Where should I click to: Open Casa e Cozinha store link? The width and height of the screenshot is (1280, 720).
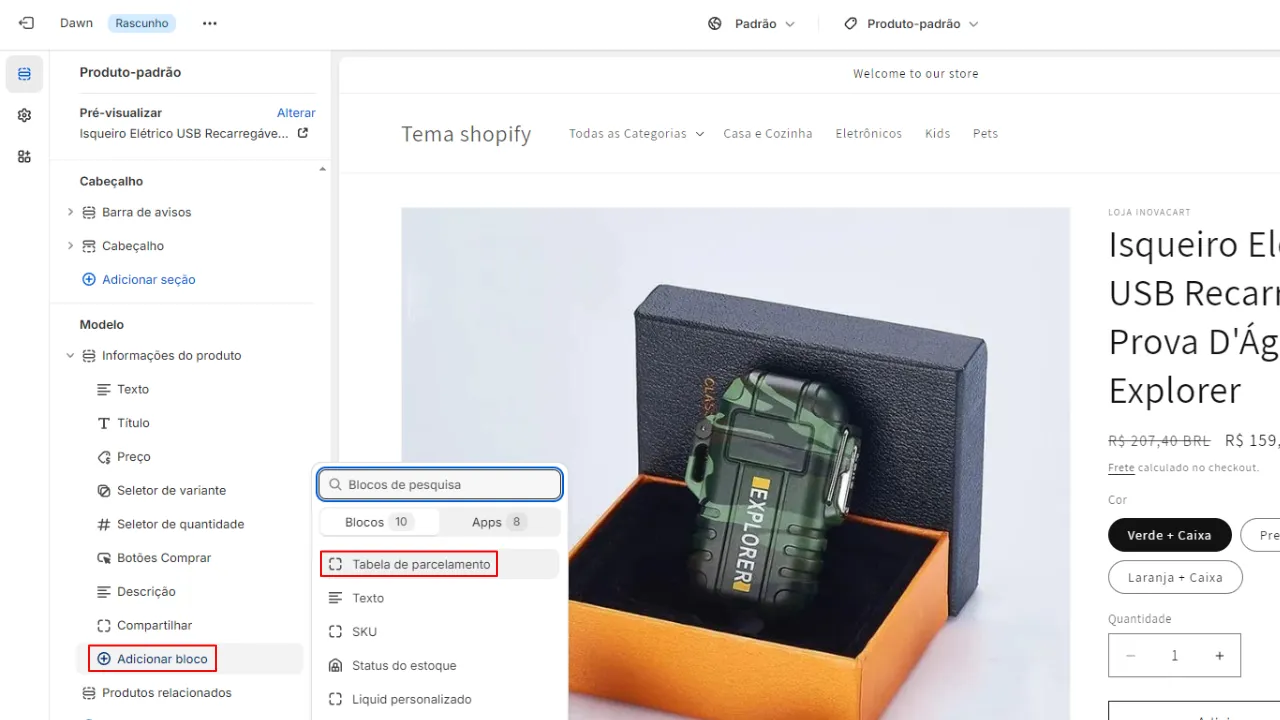pyautogui.click(x=768, y=133)
